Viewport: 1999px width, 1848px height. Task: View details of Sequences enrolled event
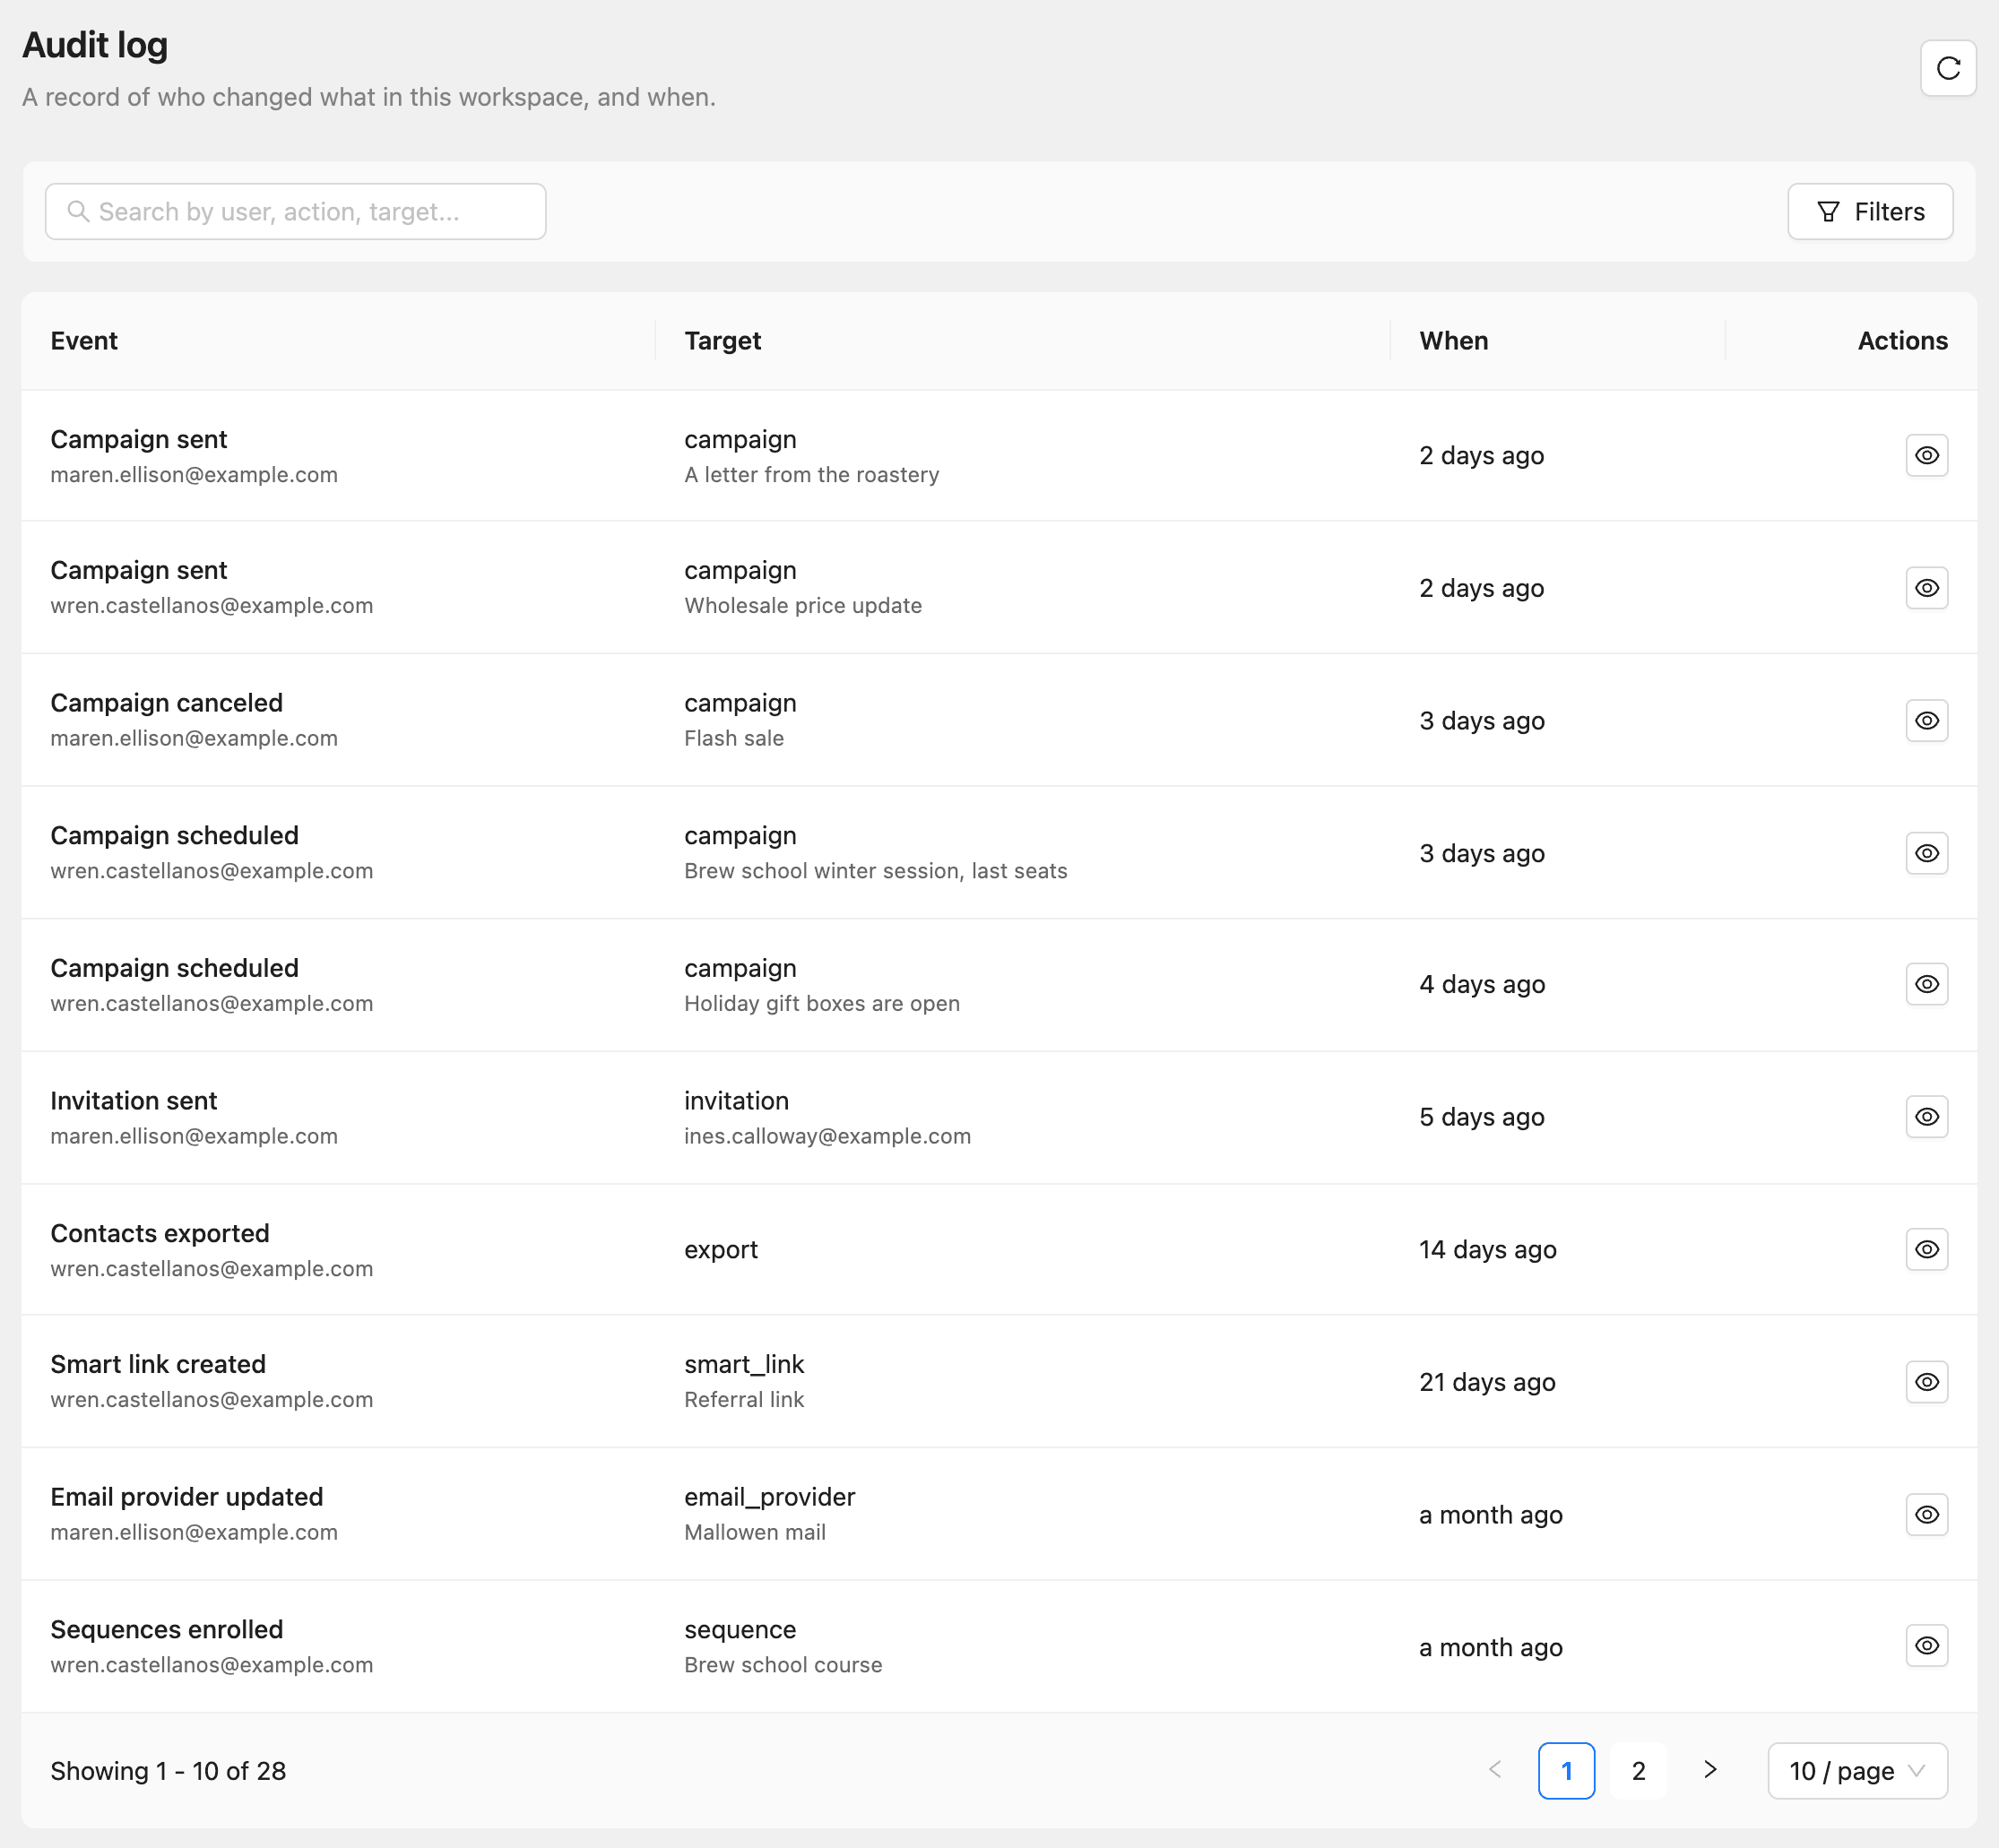pos(1926,1645)
